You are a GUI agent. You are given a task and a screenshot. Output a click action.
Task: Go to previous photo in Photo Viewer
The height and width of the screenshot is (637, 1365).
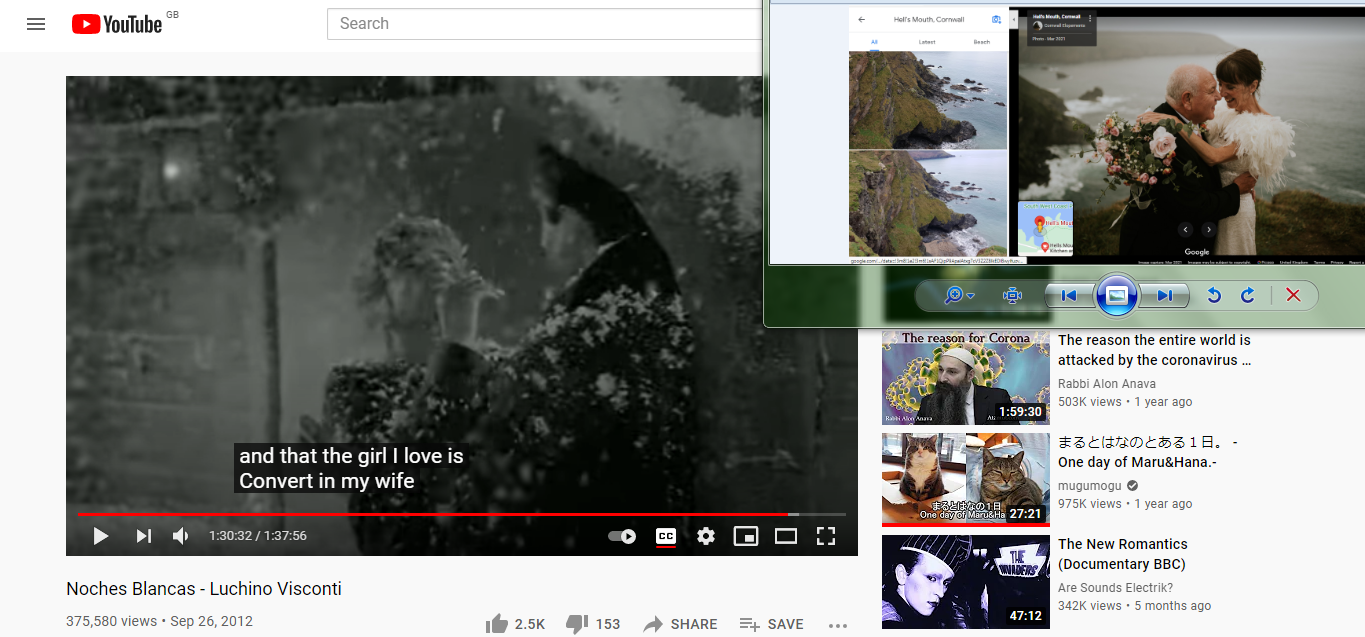(x=1068, y=296)
